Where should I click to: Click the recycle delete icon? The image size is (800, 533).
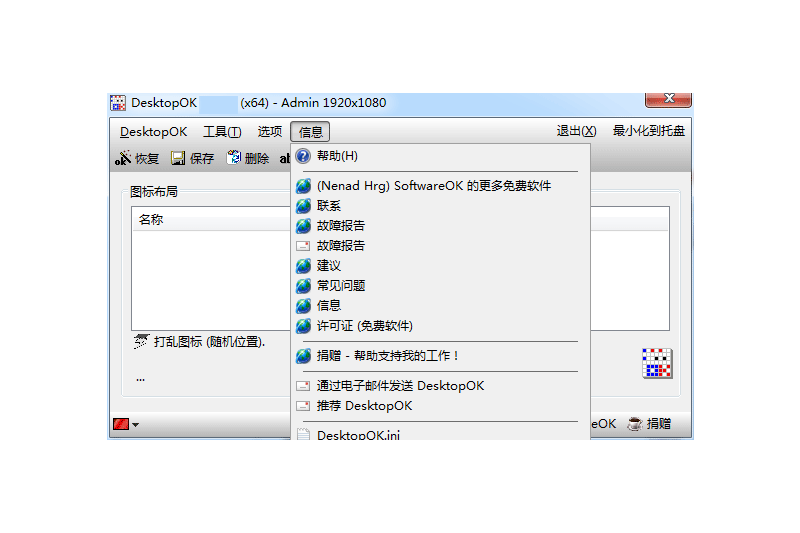(234, 158)
